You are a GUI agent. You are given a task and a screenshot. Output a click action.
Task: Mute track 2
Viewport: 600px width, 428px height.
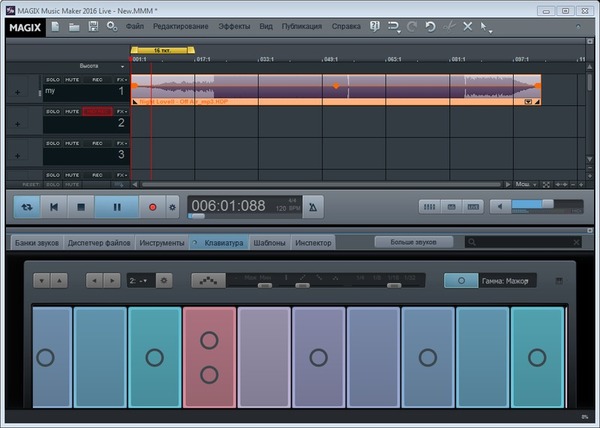[x=72, y=111]
